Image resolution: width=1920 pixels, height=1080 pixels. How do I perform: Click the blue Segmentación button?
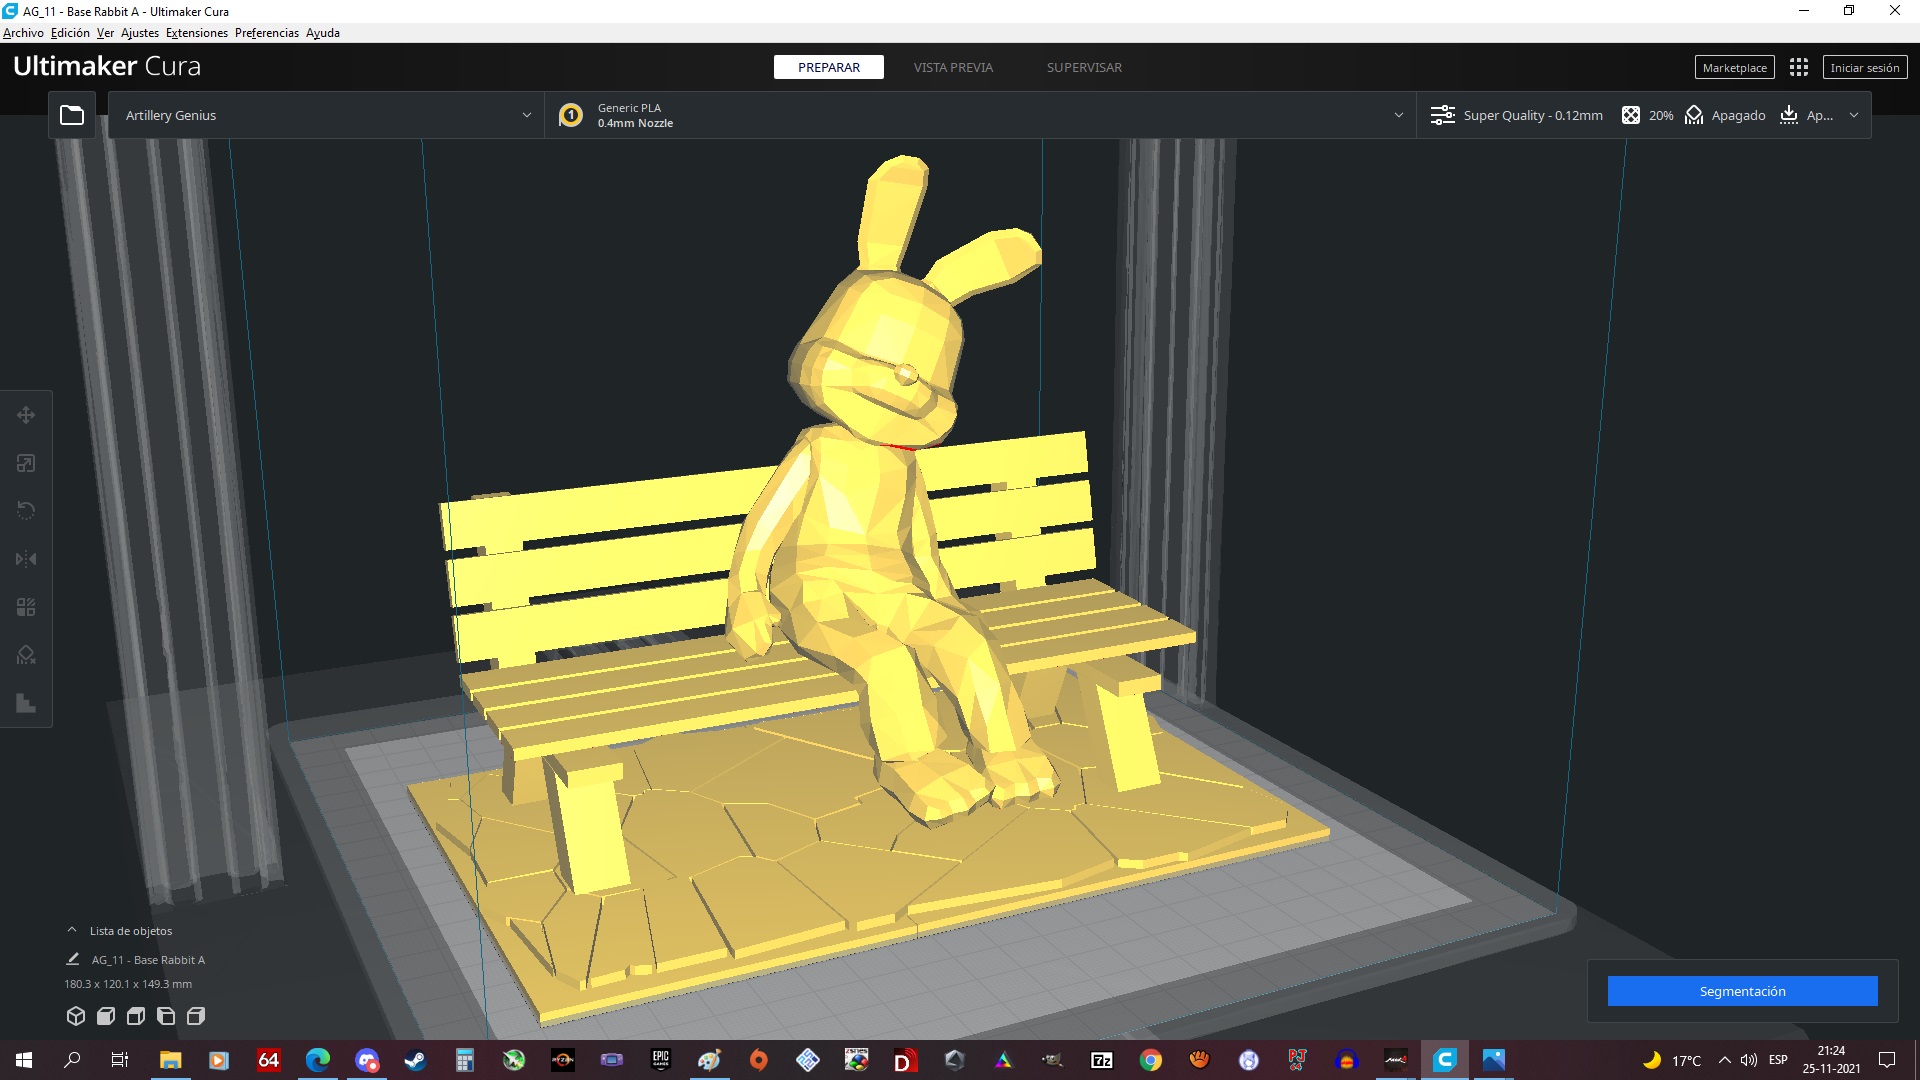click(1742, 991)
